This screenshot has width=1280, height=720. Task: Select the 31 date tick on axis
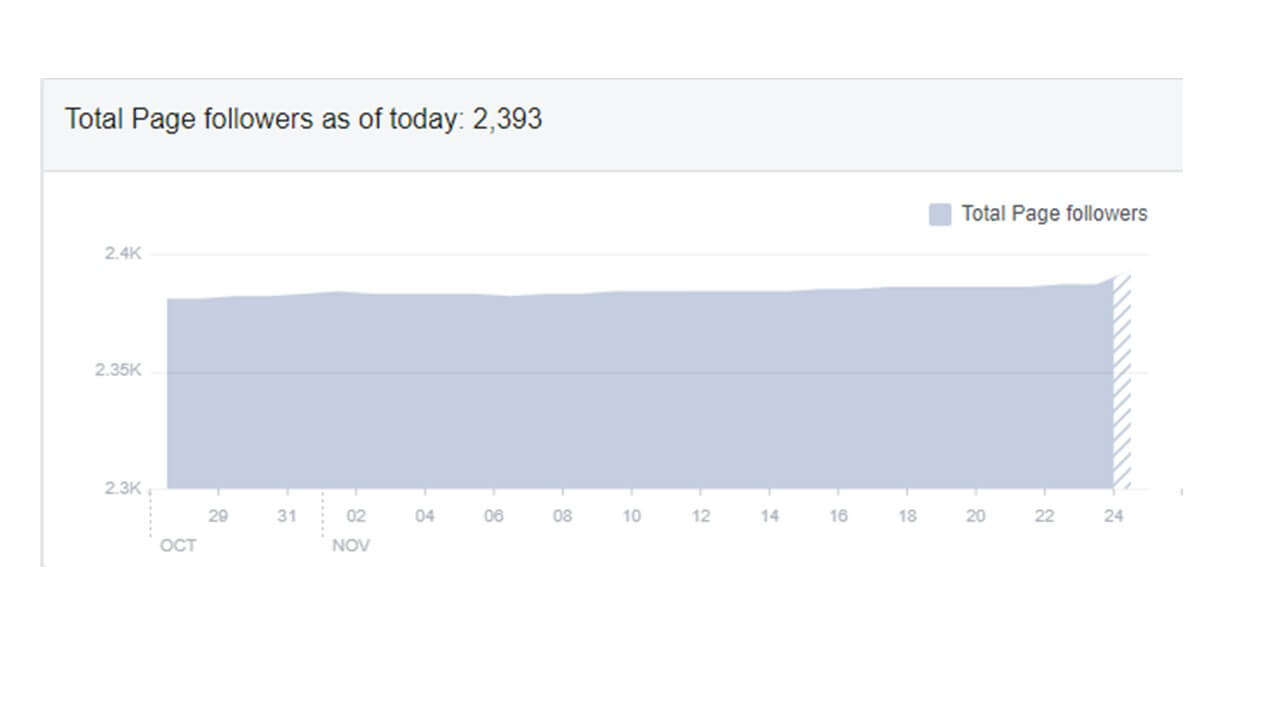[x=287, y=516]
